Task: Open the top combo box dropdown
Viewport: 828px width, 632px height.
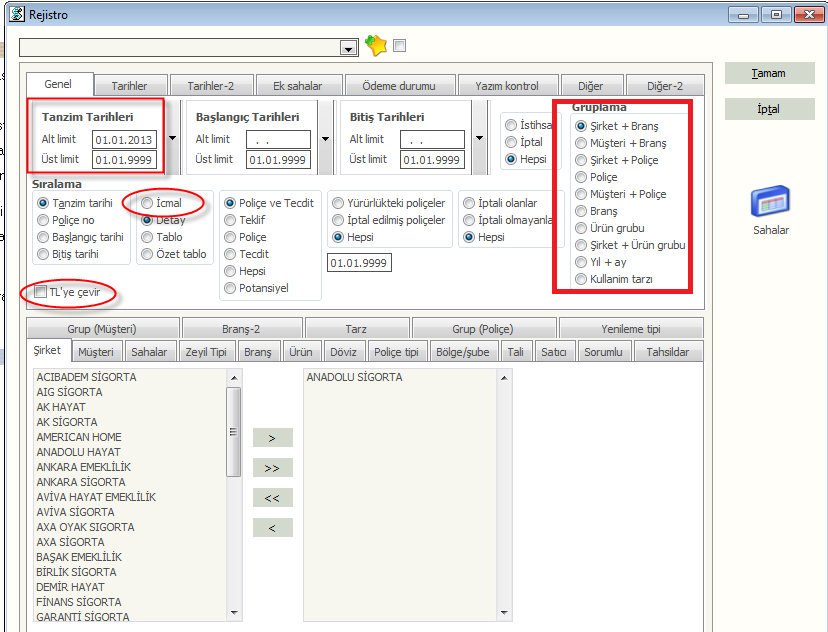Action: [349, 48]
